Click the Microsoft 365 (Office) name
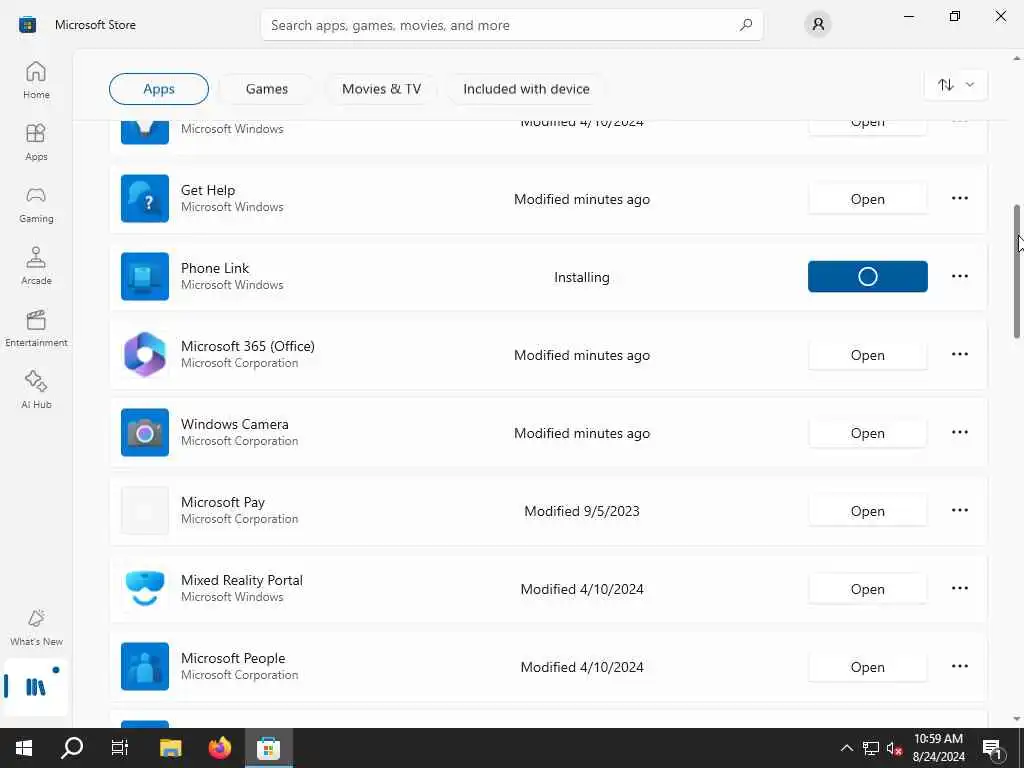The image size is (1024, 768). [248, 346]
